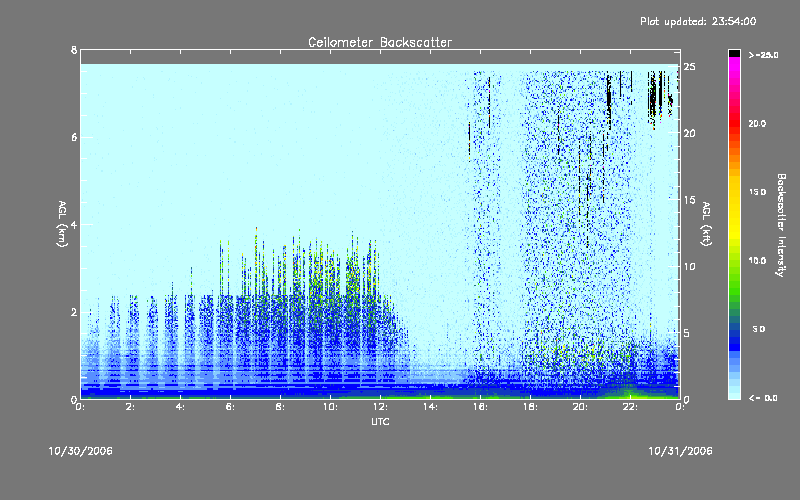The height and width of the screenshot is (500, 800).
Task: Click the 15 kft tick label on right axis
Action: [689, 200]
